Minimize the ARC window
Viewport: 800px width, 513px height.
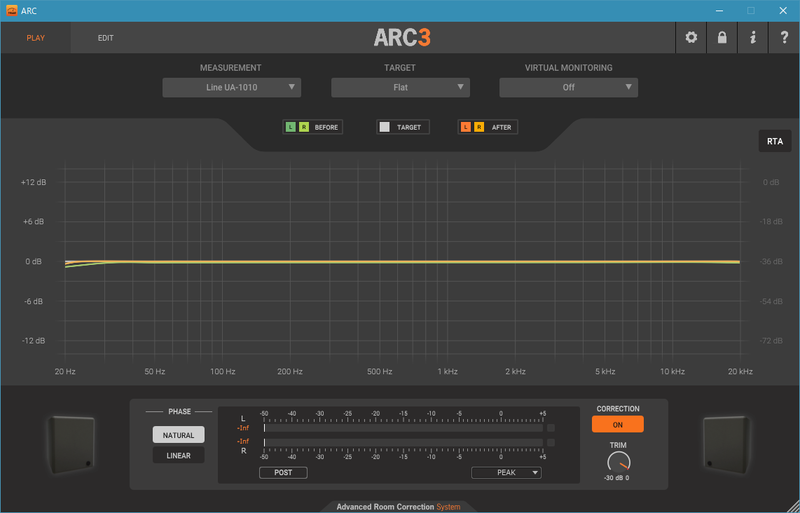719,11
